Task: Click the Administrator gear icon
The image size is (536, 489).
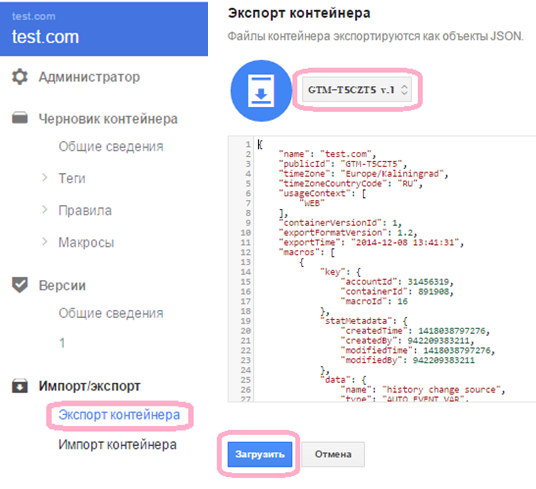Action: (20, 77)
